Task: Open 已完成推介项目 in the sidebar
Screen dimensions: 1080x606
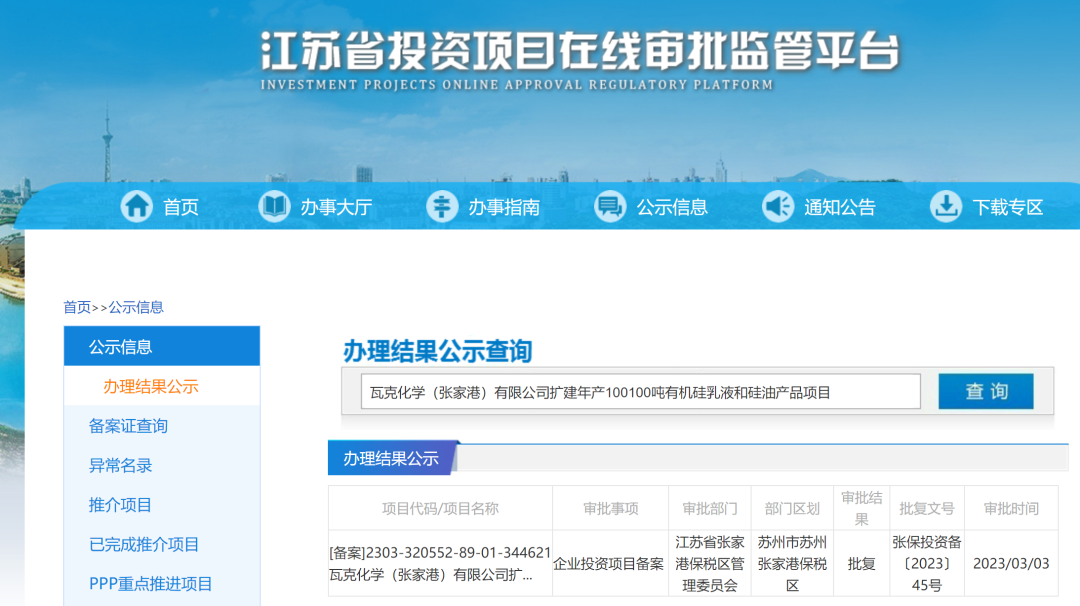Action: (x=144, y=544)
